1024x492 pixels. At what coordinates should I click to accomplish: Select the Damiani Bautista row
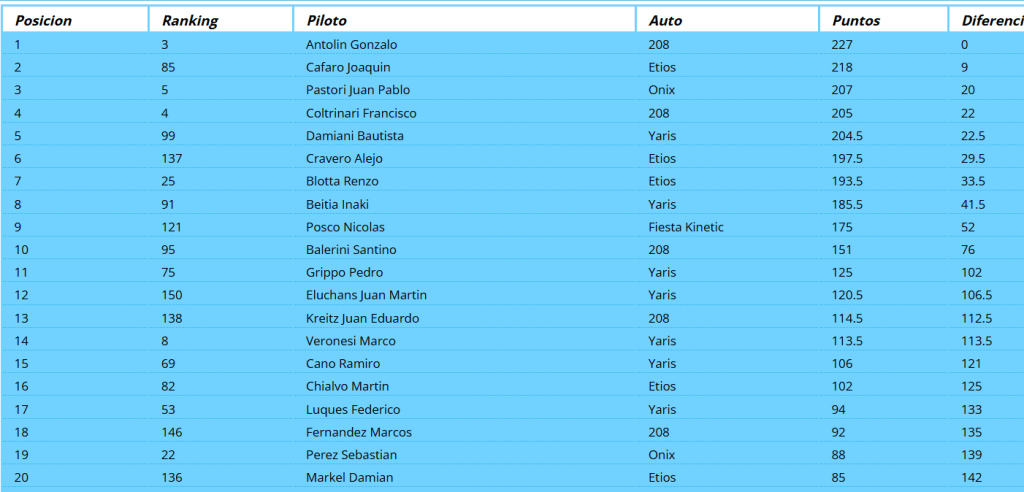coord(355,136)
